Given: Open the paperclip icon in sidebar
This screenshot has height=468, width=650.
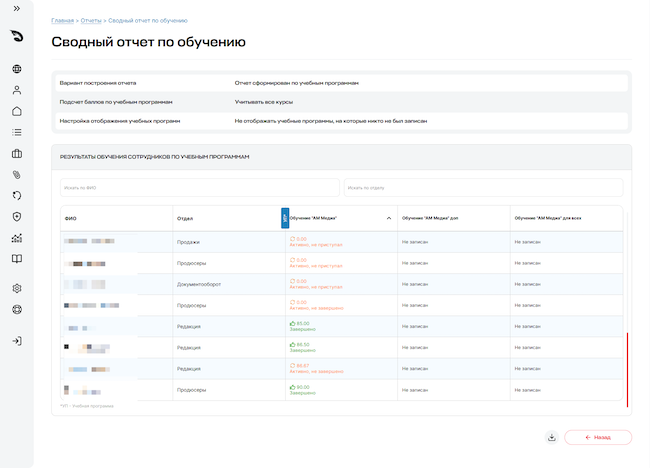Looking at the screenshot, I should coord(17,175).
